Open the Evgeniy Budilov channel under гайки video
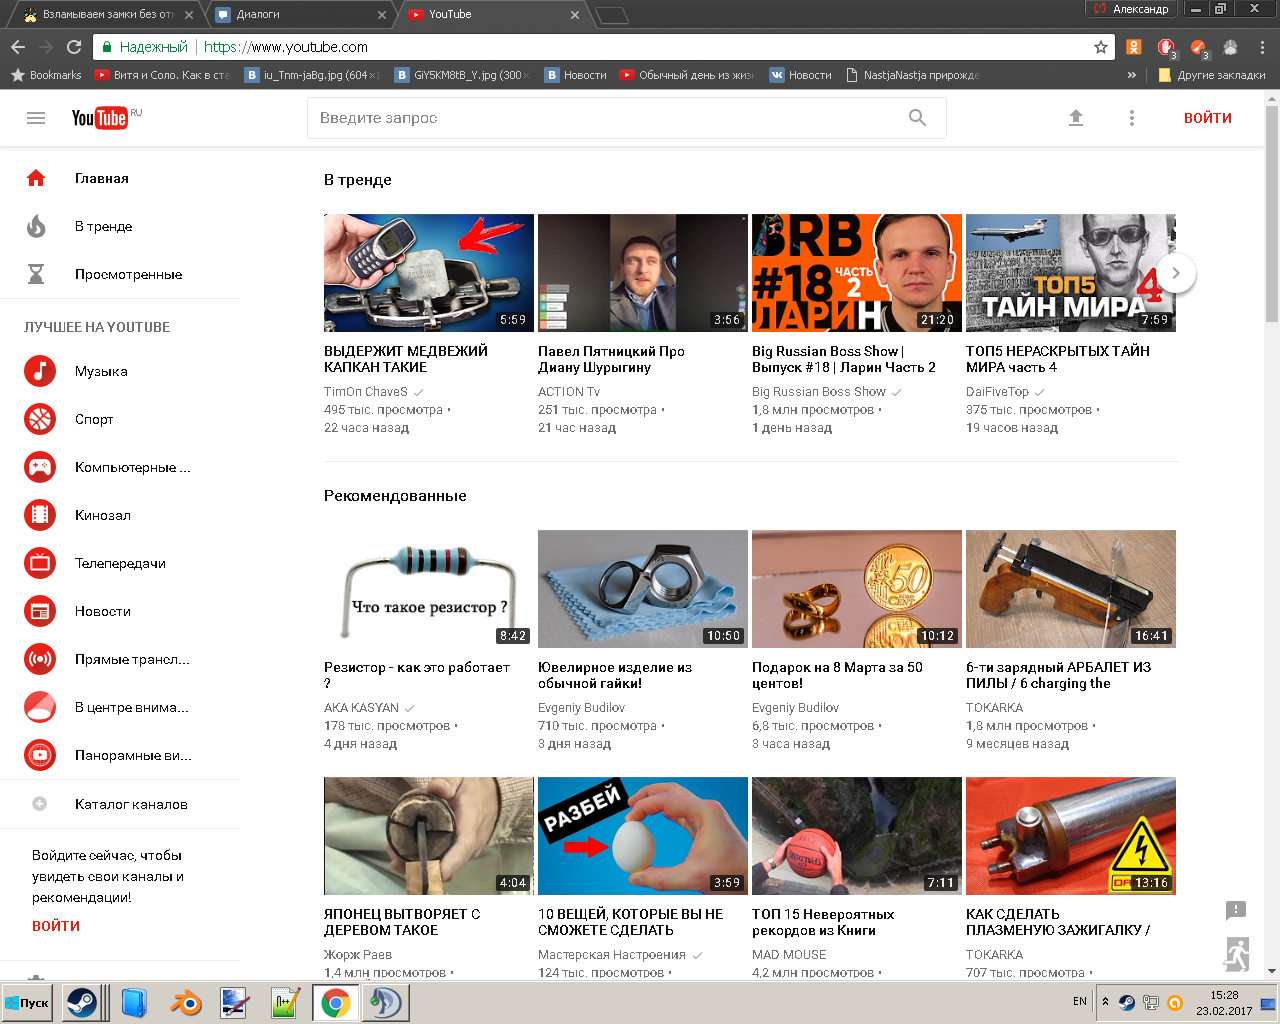The height and width of the screenshot is (1024, 1280). click(581, 708)
